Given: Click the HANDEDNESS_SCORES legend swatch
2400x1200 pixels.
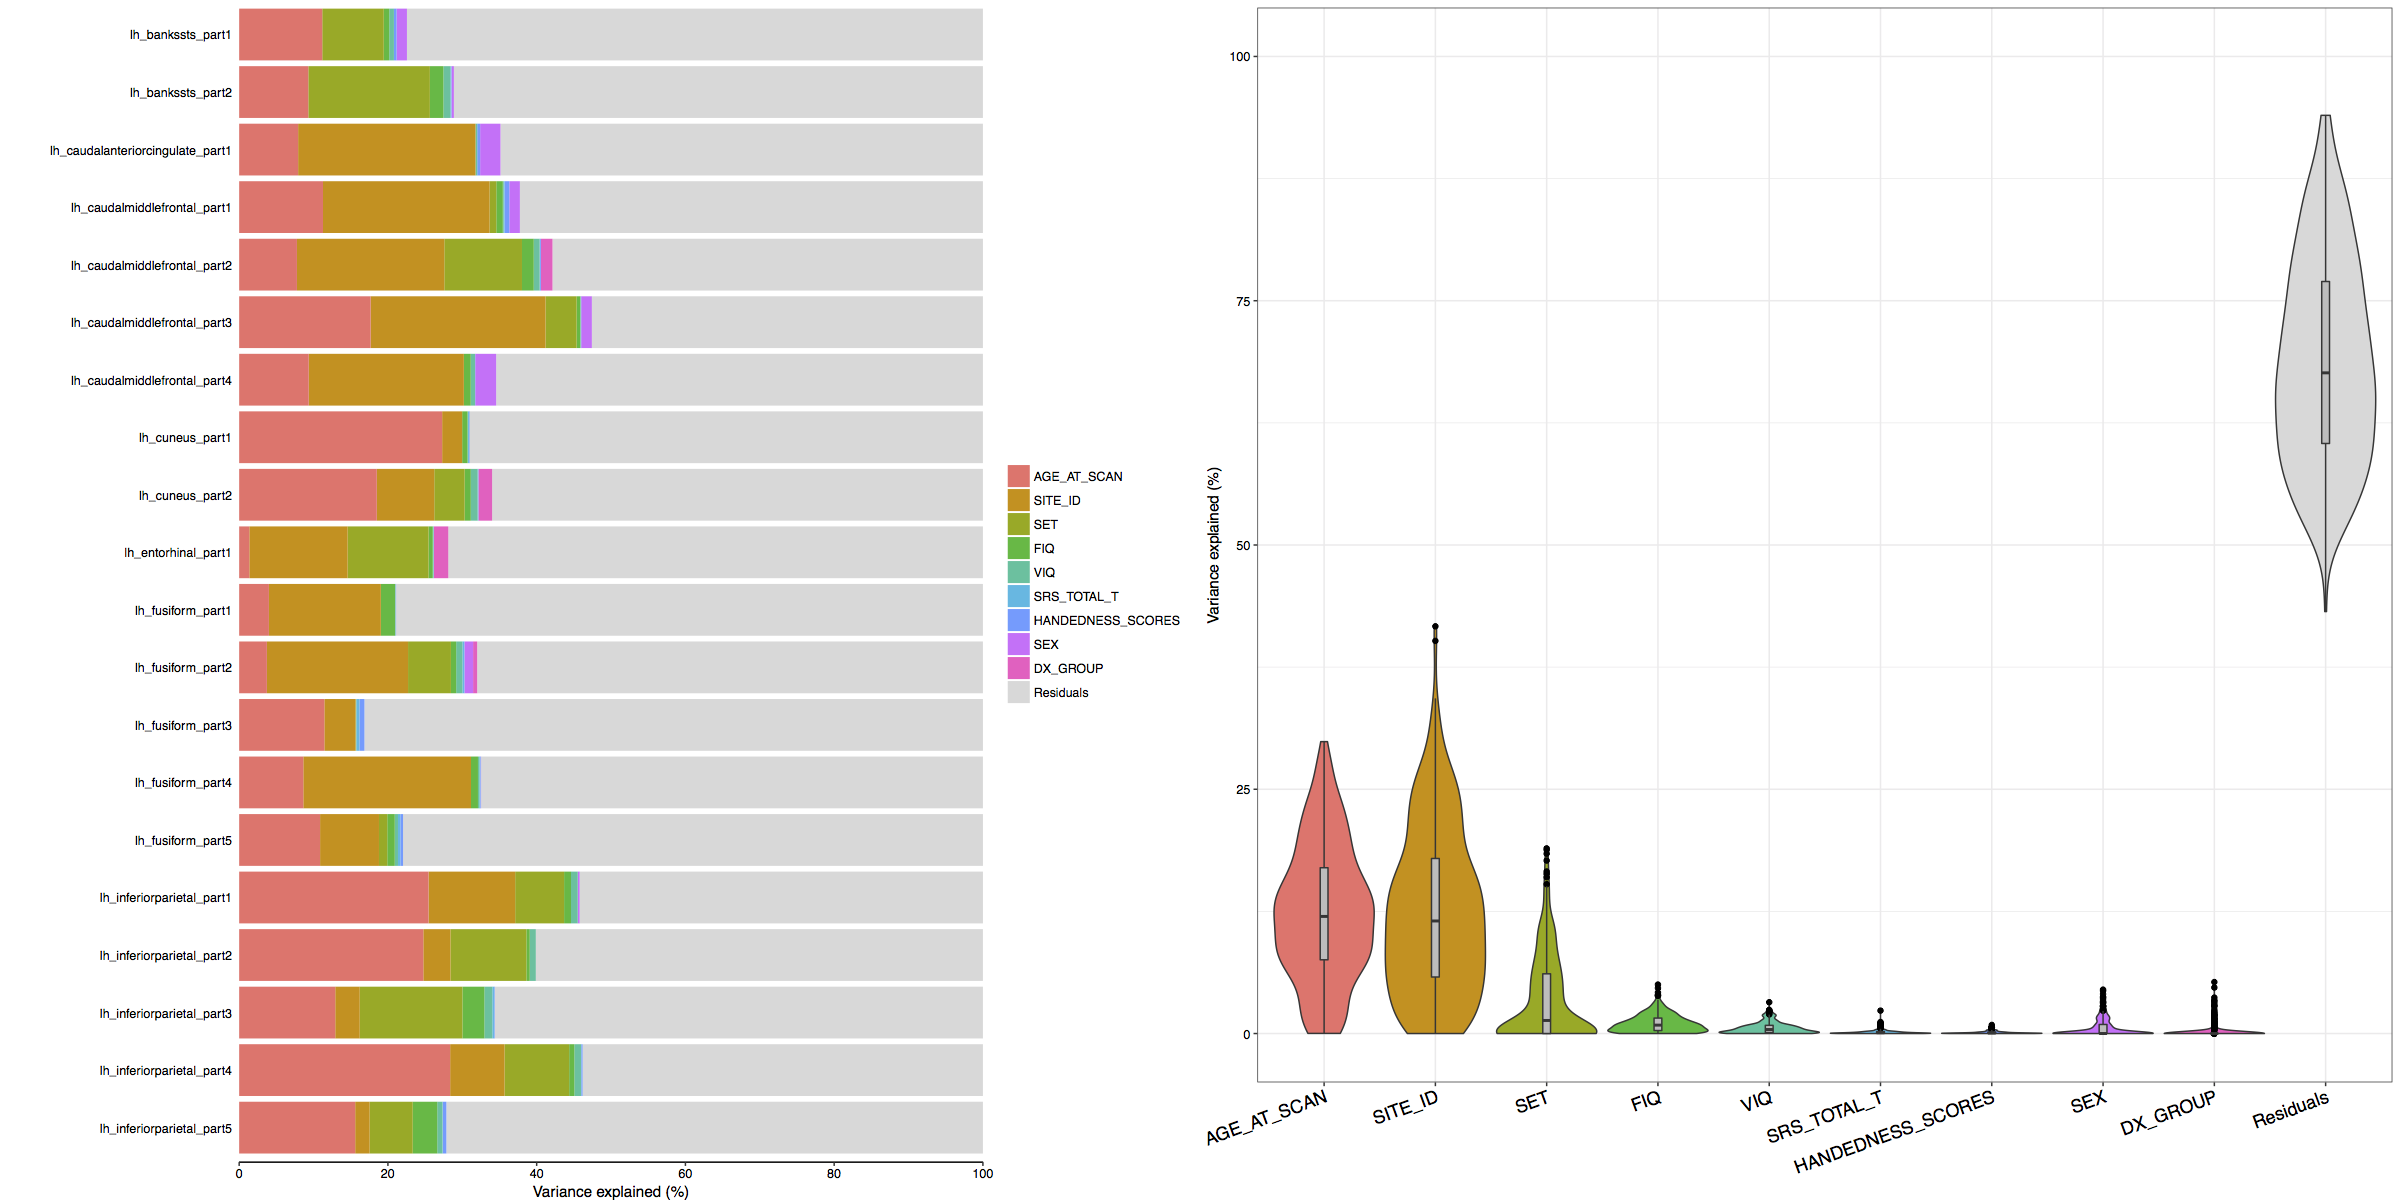Looking at the screenshot, I should pyautogui.click(x=1018, y=620).
